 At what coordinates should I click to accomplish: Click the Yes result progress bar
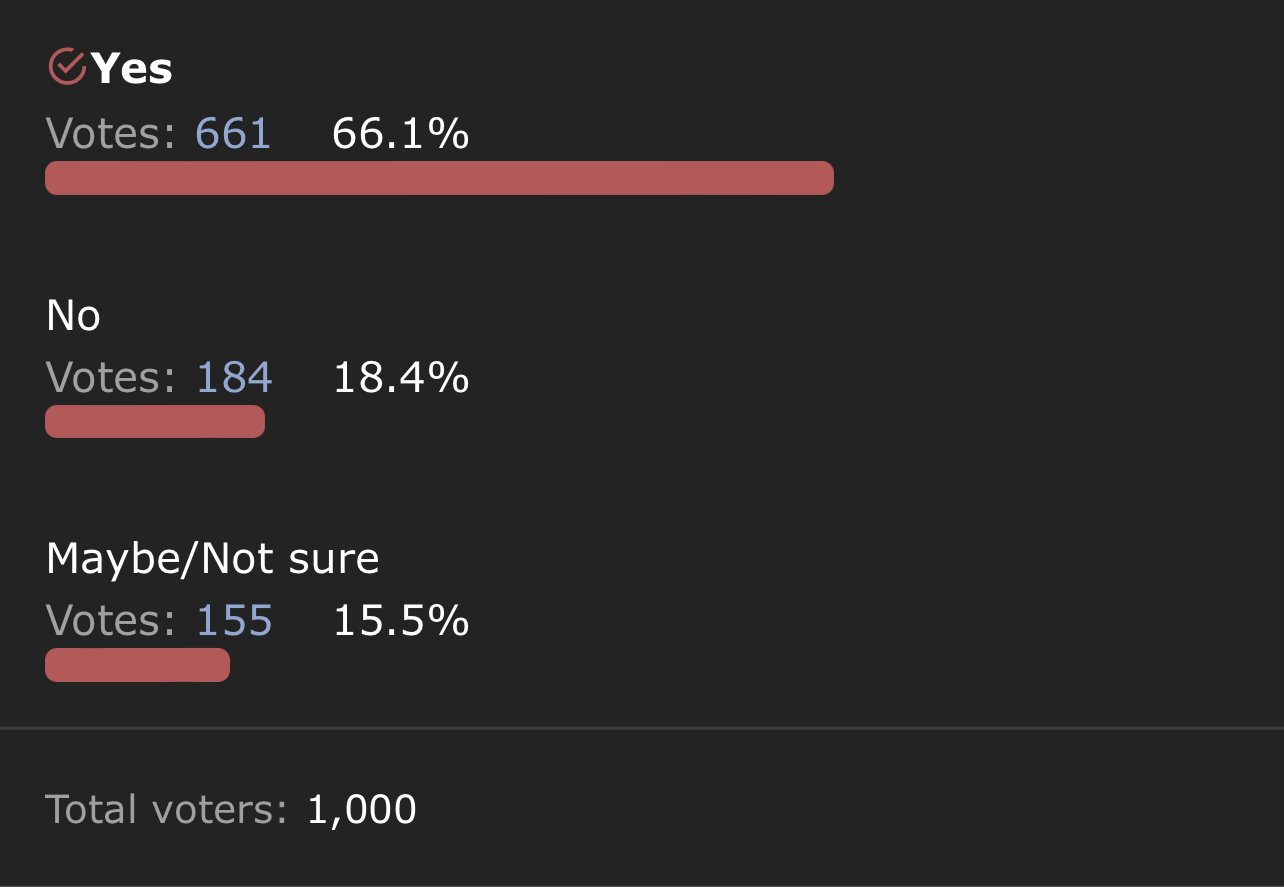(439, 178)
